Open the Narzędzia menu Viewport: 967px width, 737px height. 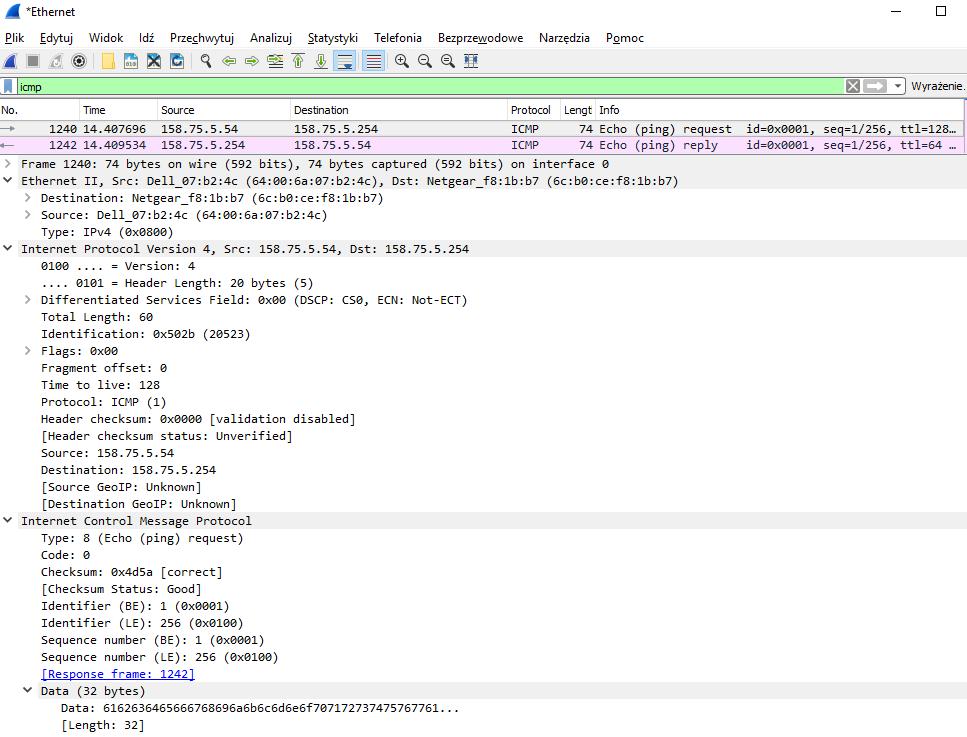pos(564,38)
